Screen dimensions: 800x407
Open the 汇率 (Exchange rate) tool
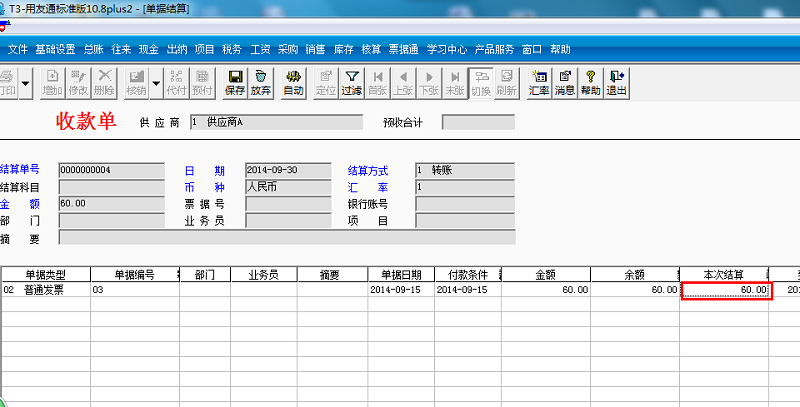539,83
